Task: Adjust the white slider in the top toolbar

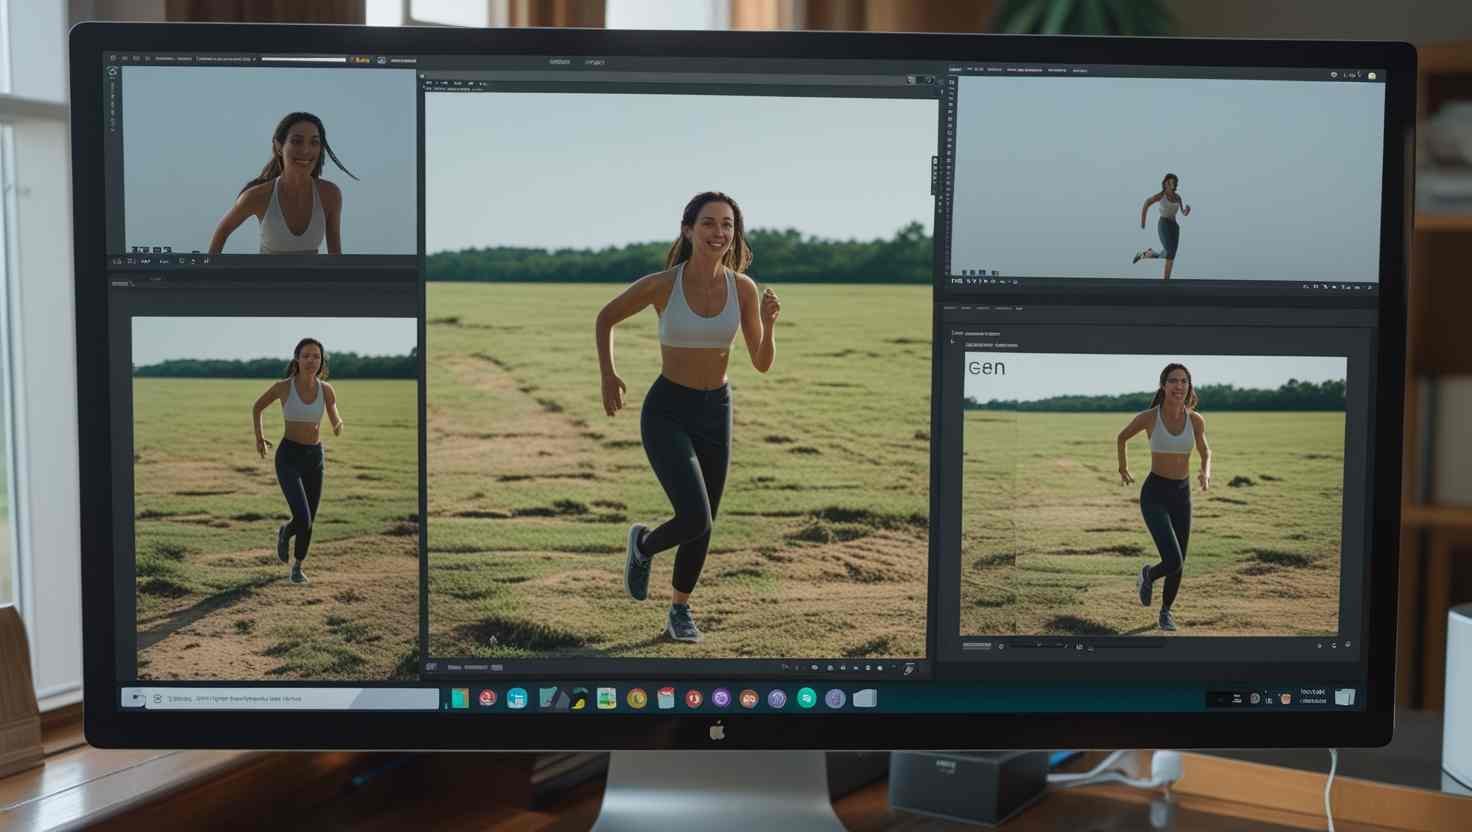Action: tap(303, 60)
